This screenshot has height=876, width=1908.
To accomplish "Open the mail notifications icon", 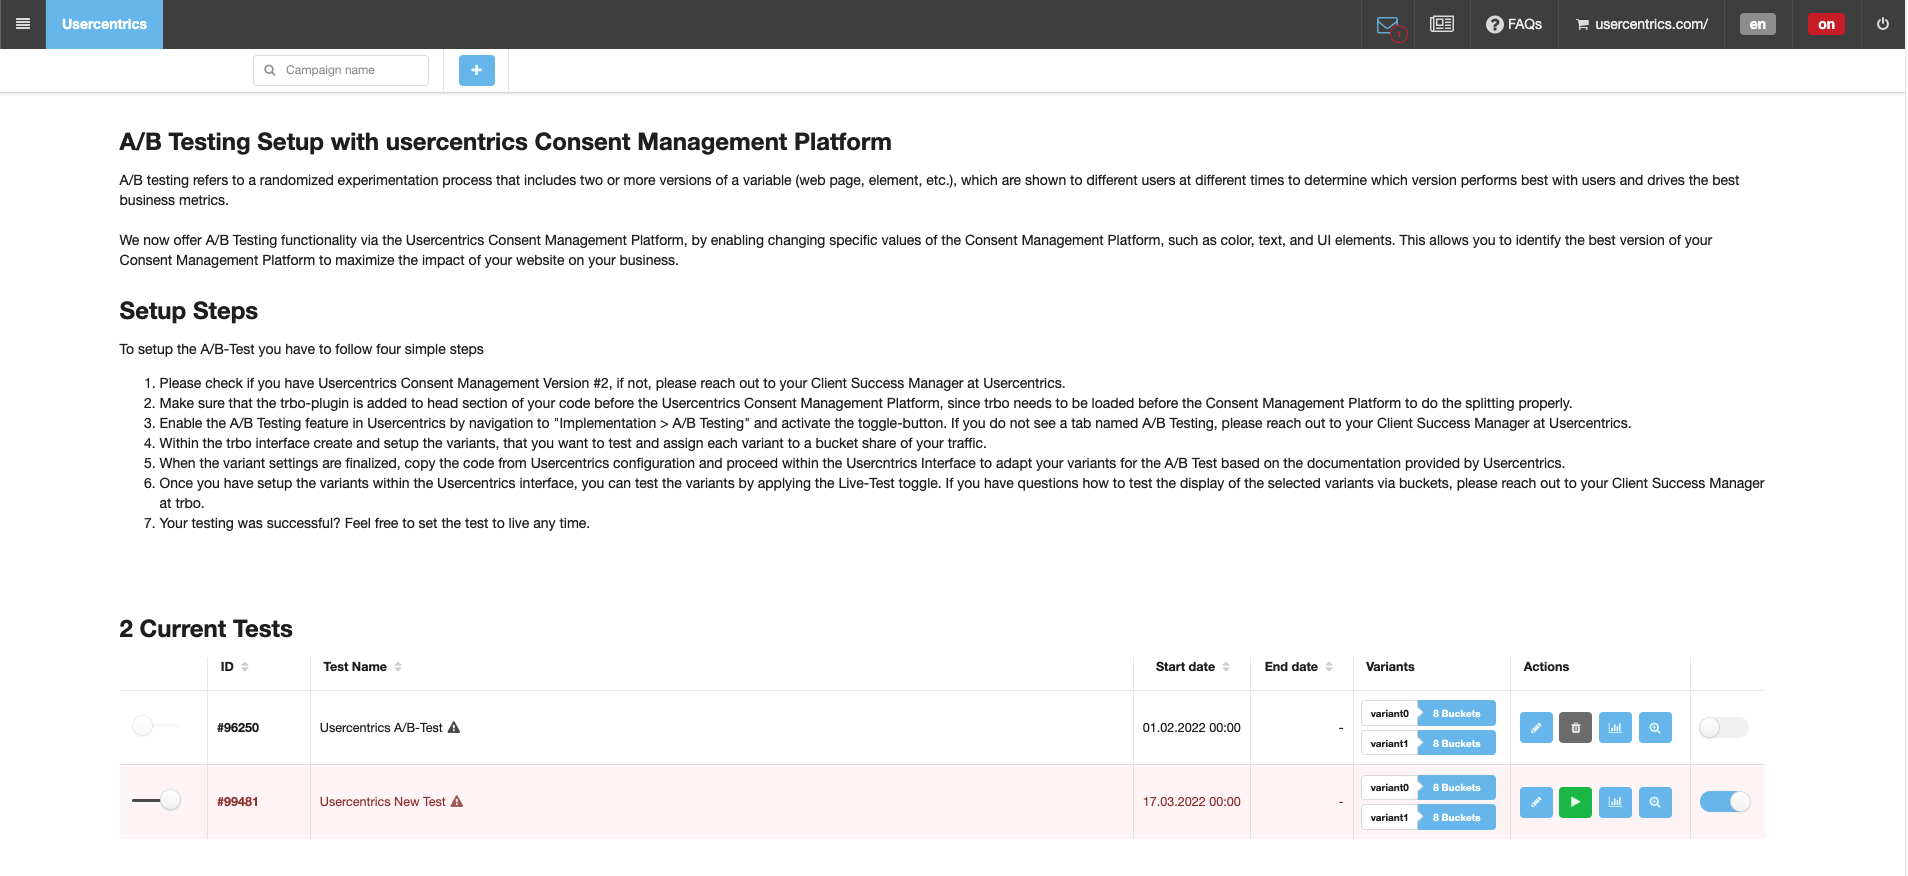I will tap(1388, 25).
